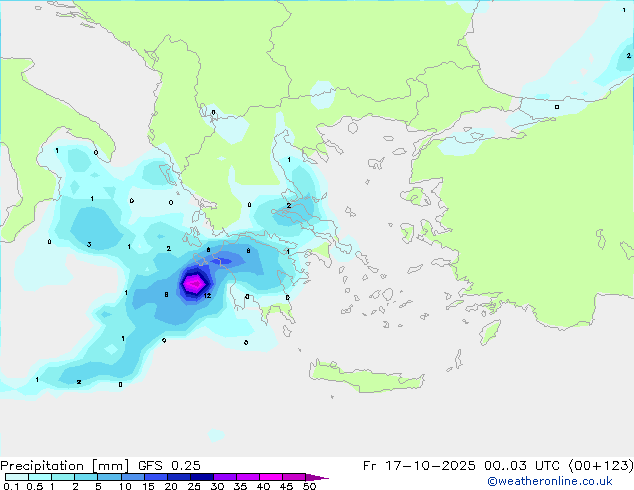Image resolution: width=634 pixels, height=490 pixels.
Task: Click the 'GFS 0.25' model label
Action: coord(169,466)
